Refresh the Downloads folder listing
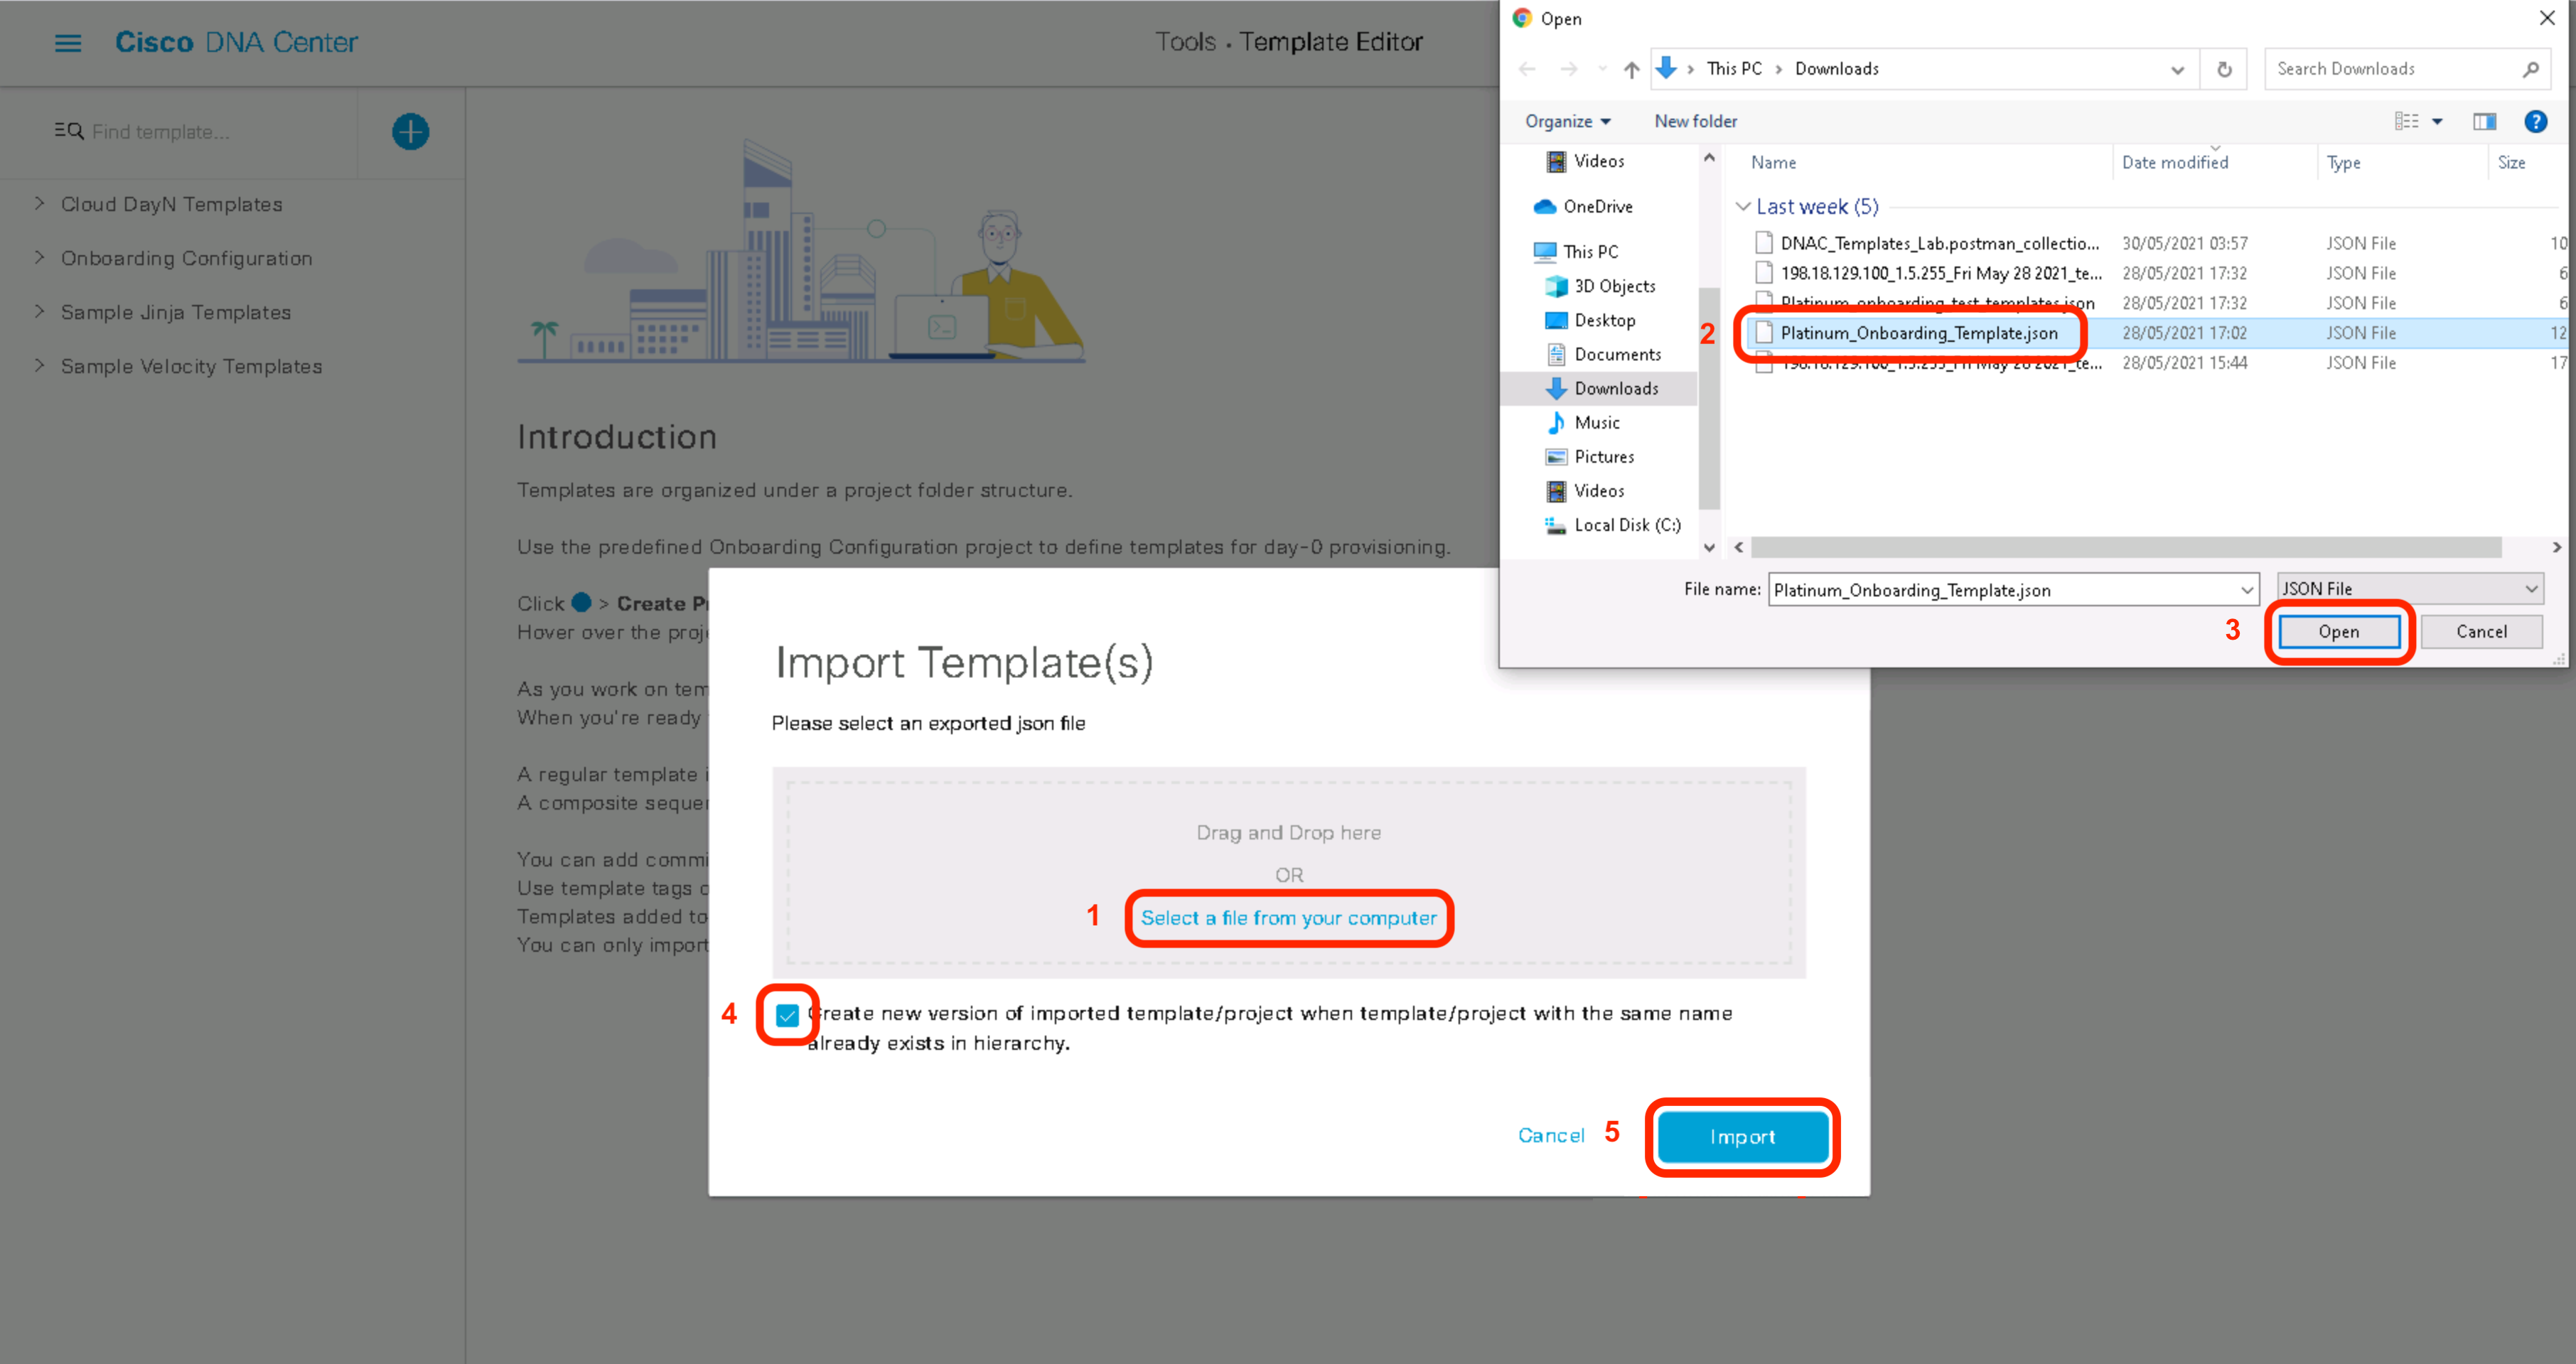The height and width of the screenshot is (1364, 2576). coord(2224,69)
